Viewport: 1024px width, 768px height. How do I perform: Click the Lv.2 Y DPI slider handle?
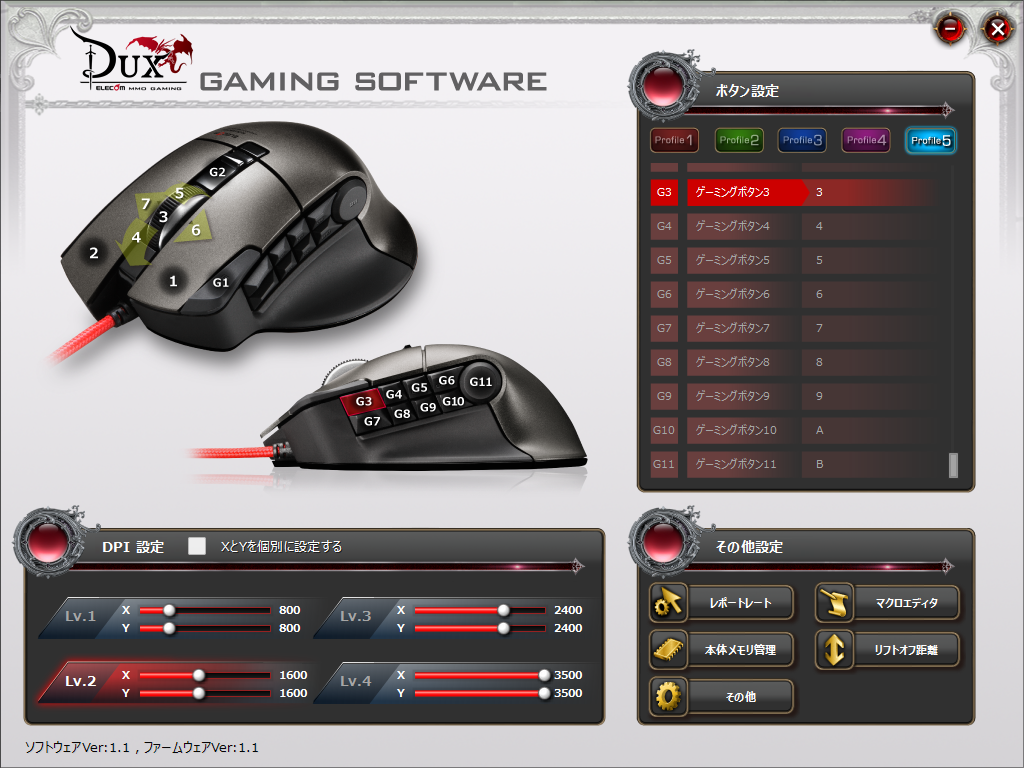tap(199, 693)
